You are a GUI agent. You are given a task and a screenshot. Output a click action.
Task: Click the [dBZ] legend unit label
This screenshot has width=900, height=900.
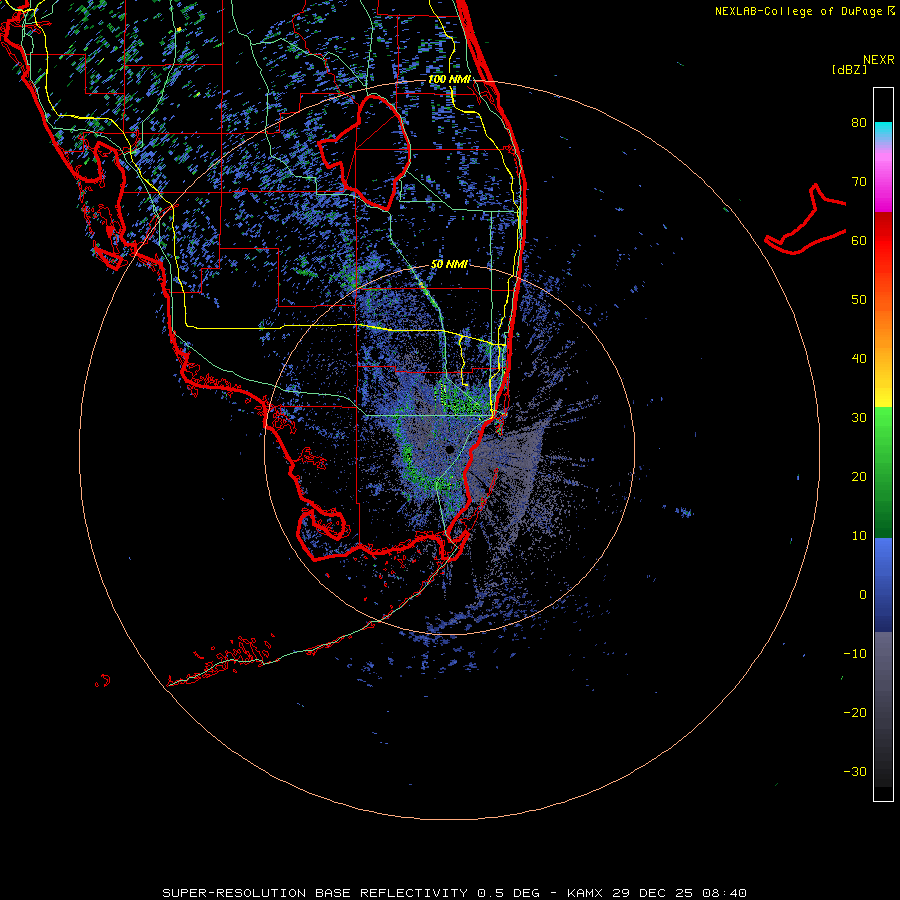pos(849,69)
